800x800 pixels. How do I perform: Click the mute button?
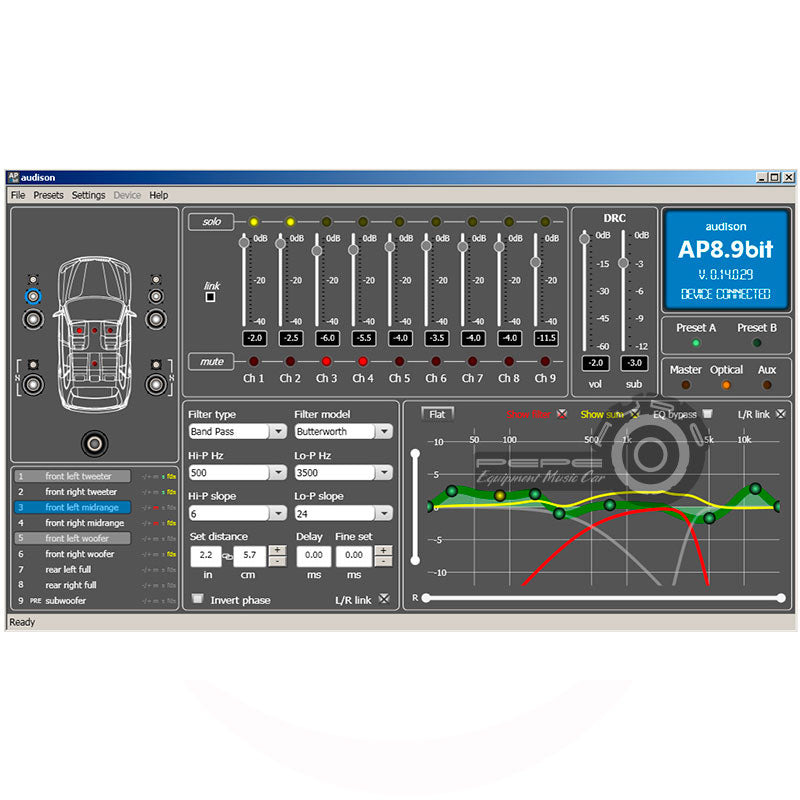[211, 362]
